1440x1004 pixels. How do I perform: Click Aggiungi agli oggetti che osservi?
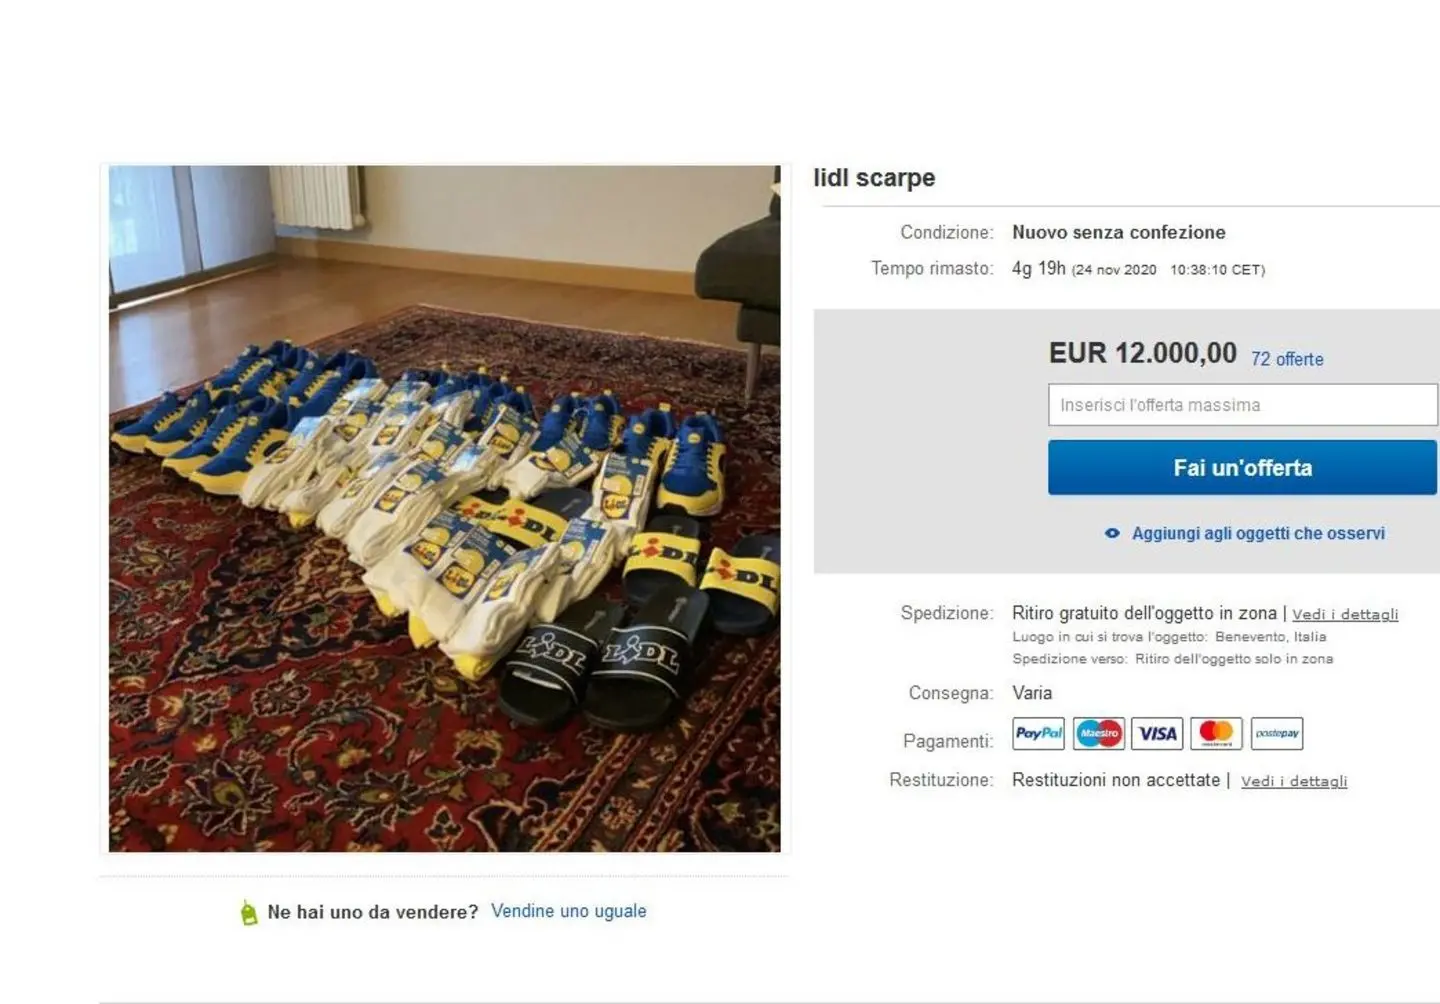click(1258, 534)
